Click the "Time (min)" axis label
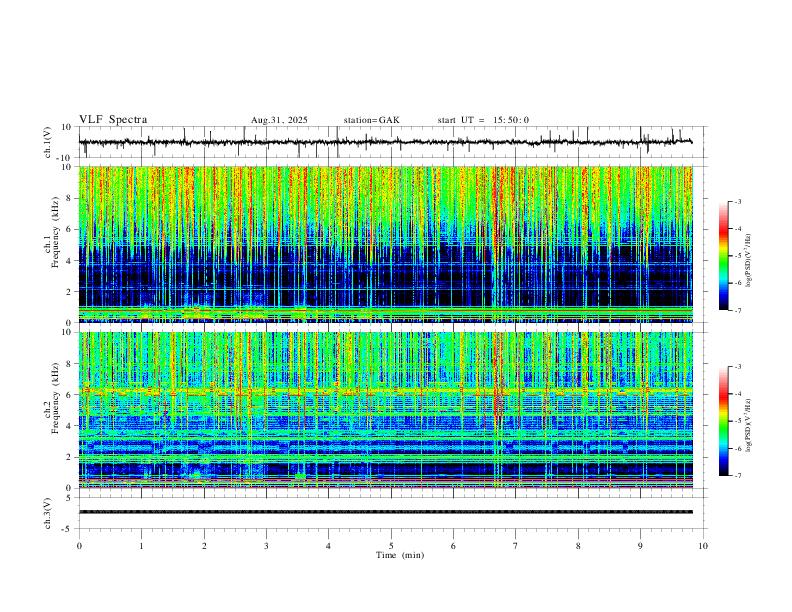 (x=400, y=555)
